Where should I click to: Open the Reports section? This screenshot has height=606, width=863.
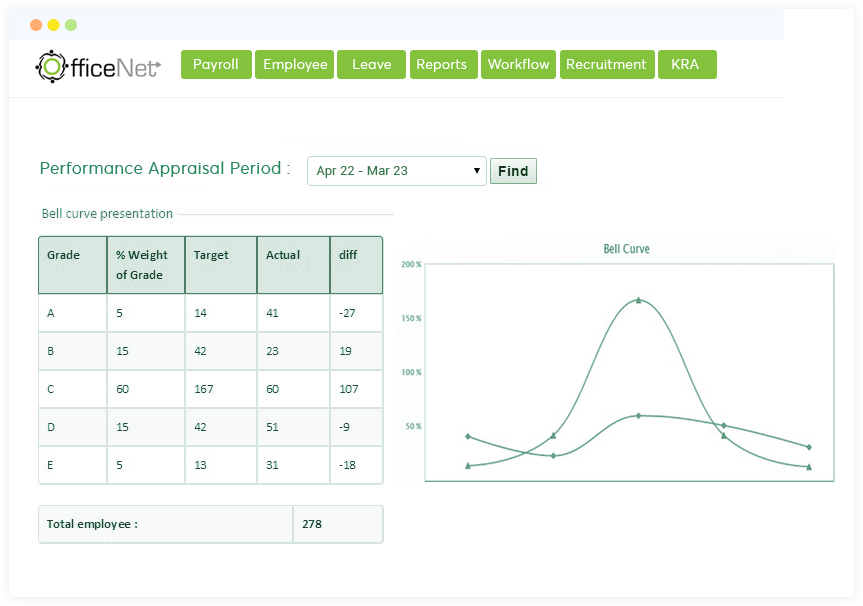[x=443, y=64]
